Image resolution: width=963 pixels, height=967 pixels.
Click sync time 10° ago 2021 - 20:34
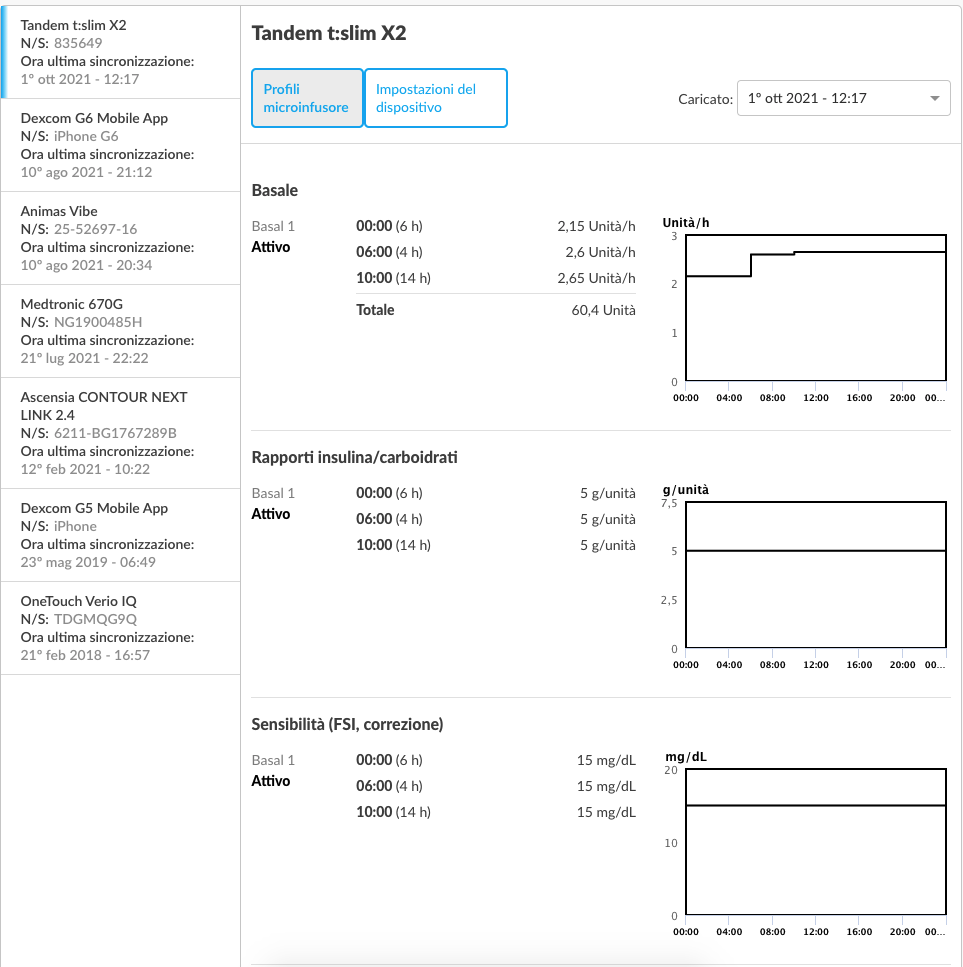[x=86, y=265]
